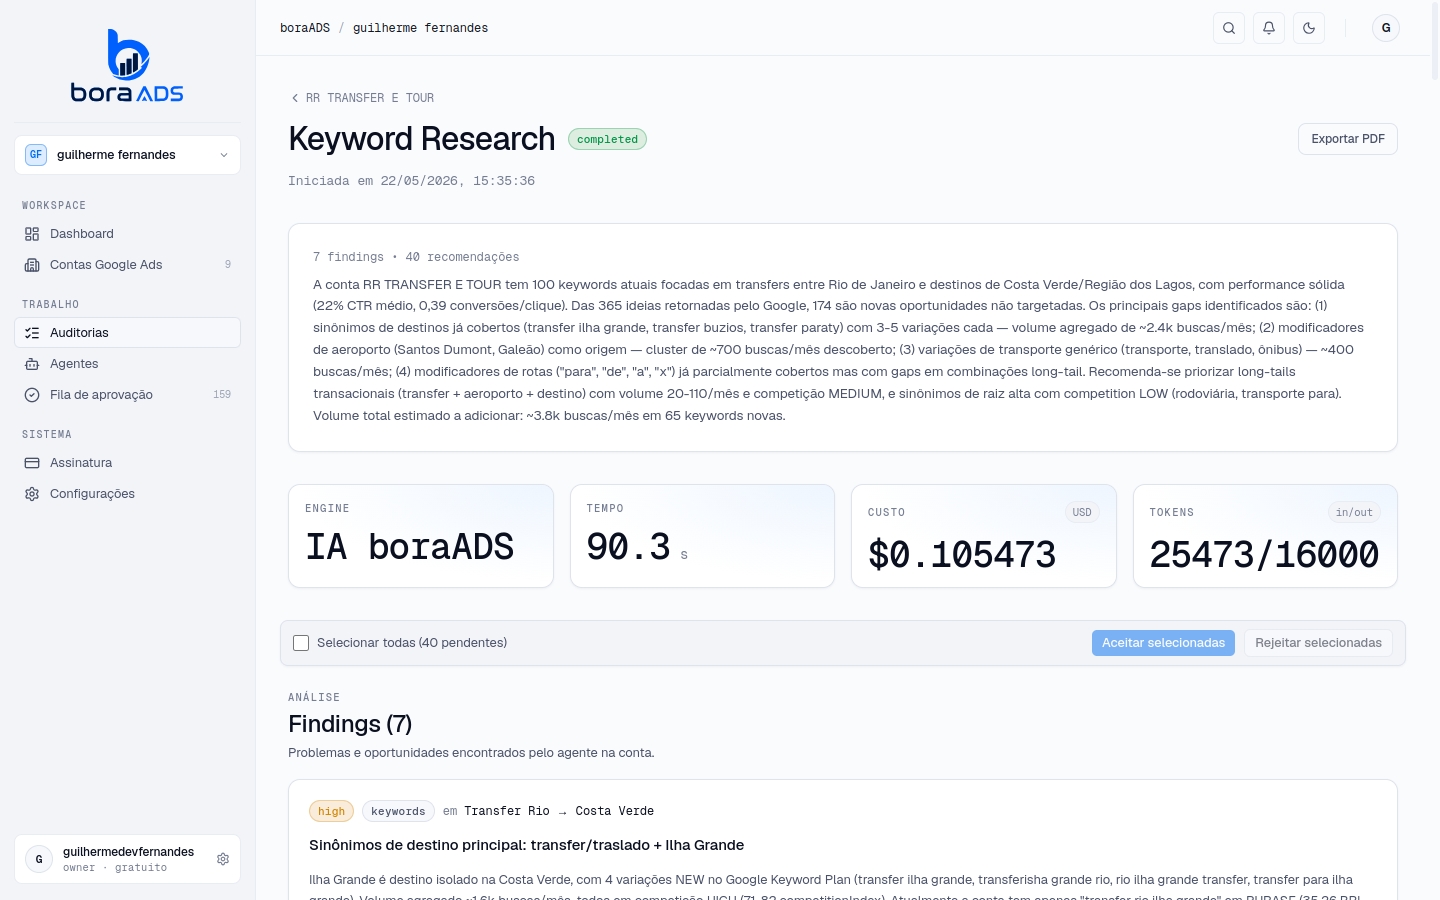Screen dimensions: 1440x900
Task: Click the Assinatura card icon
Action: 32,463
